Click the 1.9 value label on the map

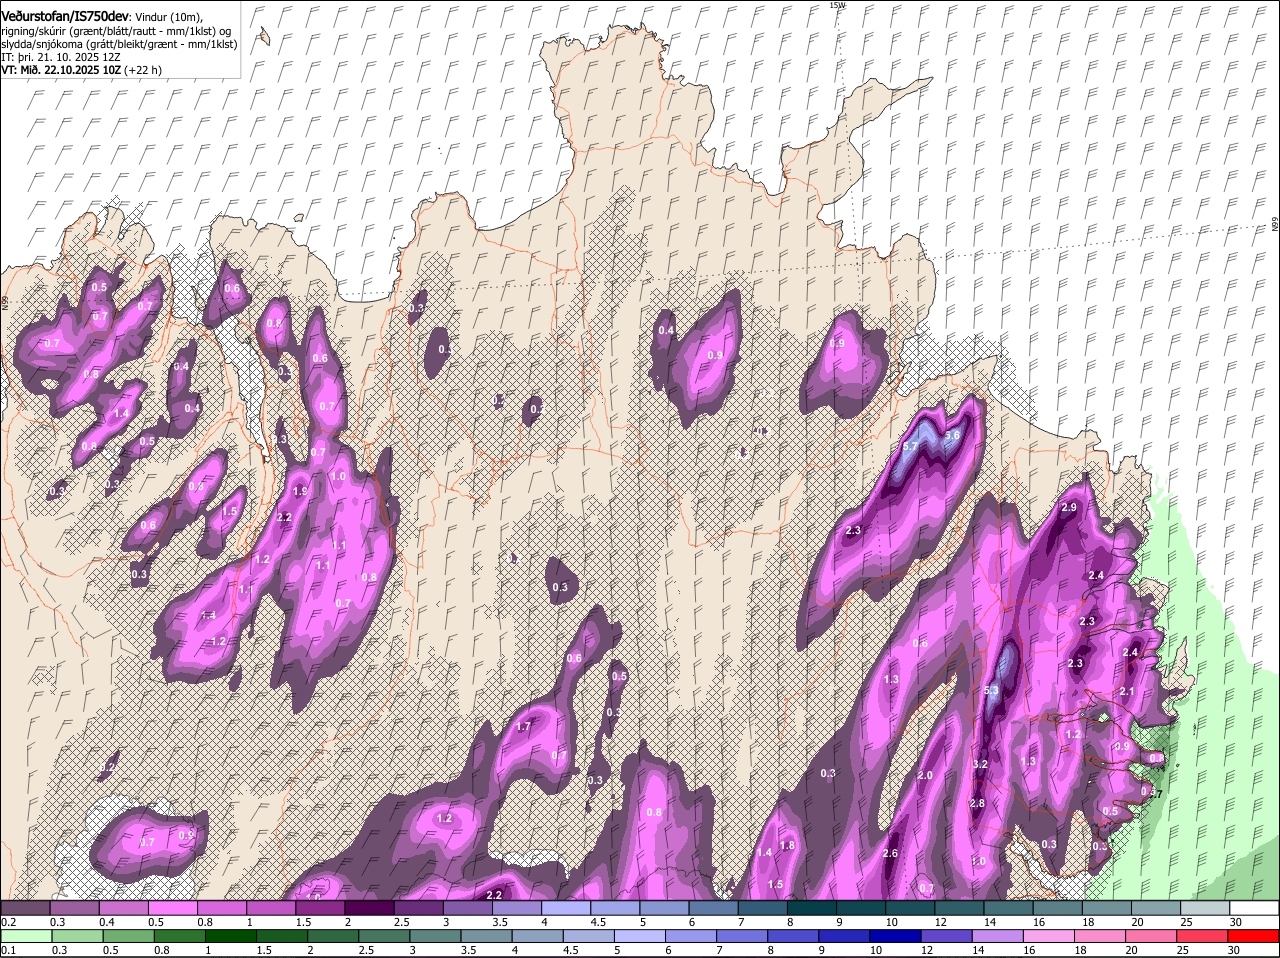pyautogui.click(x=300, y=492)
